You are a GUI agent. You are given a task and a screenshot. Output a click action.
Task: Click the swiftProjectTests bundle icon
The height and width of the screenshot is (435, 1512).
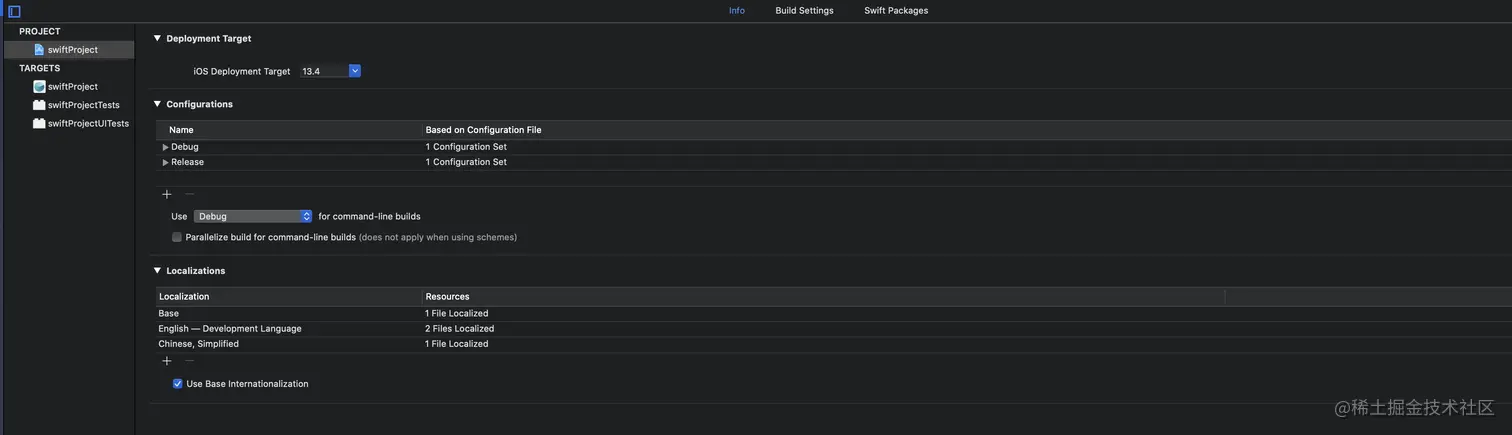point(39,105)
